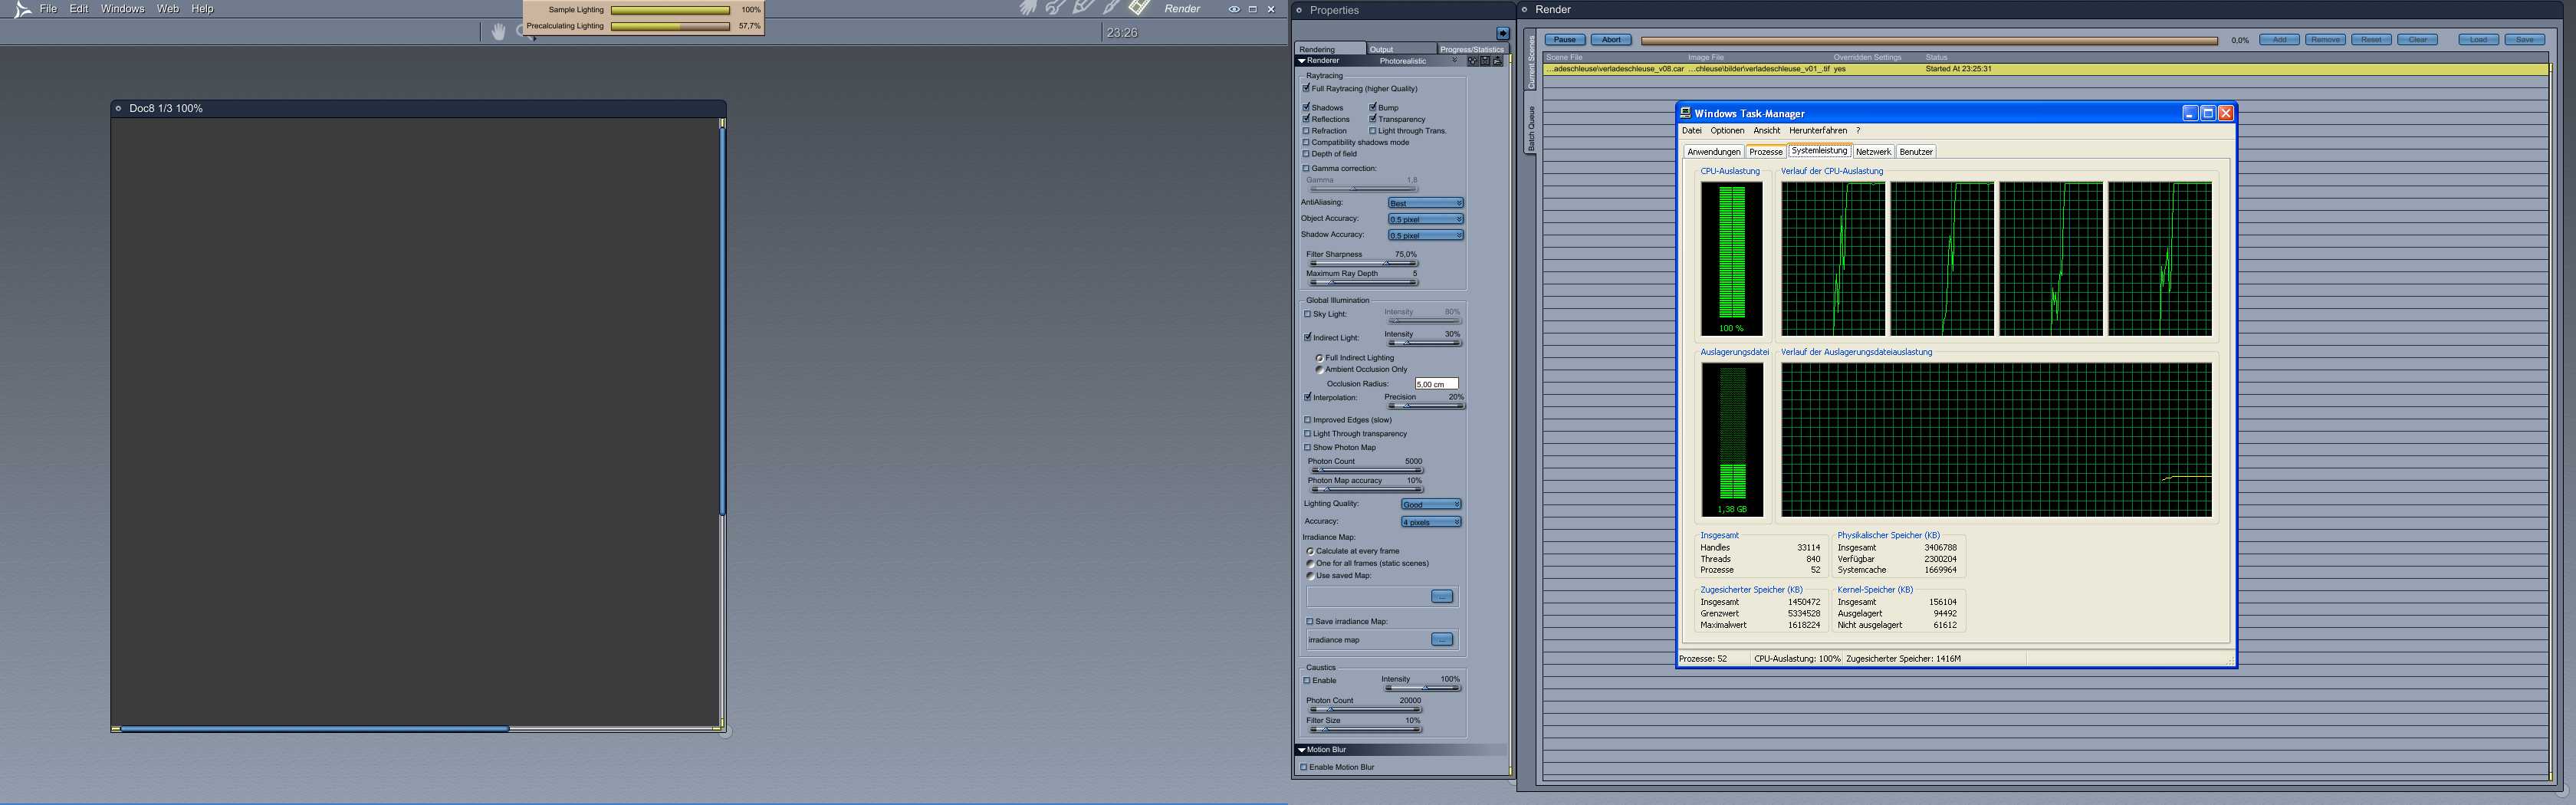The image size is (2576, 805).
Task: Collapse the Motion Blur section triangle
Action: 1301,749
